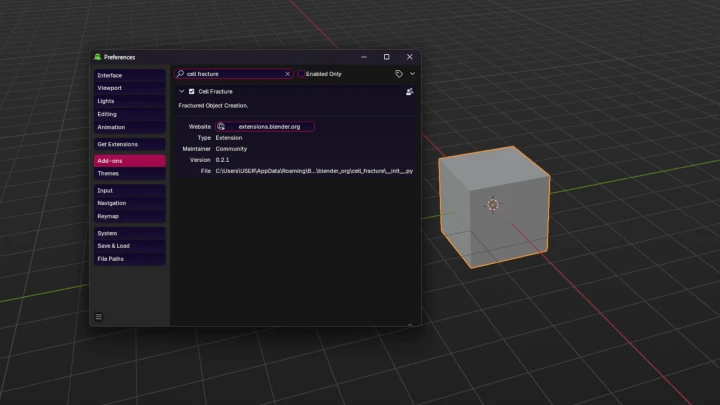The height and width of the screenshot is (405, 720).
Task: Switch to Get Extensions section
Action: pos(129,144)
